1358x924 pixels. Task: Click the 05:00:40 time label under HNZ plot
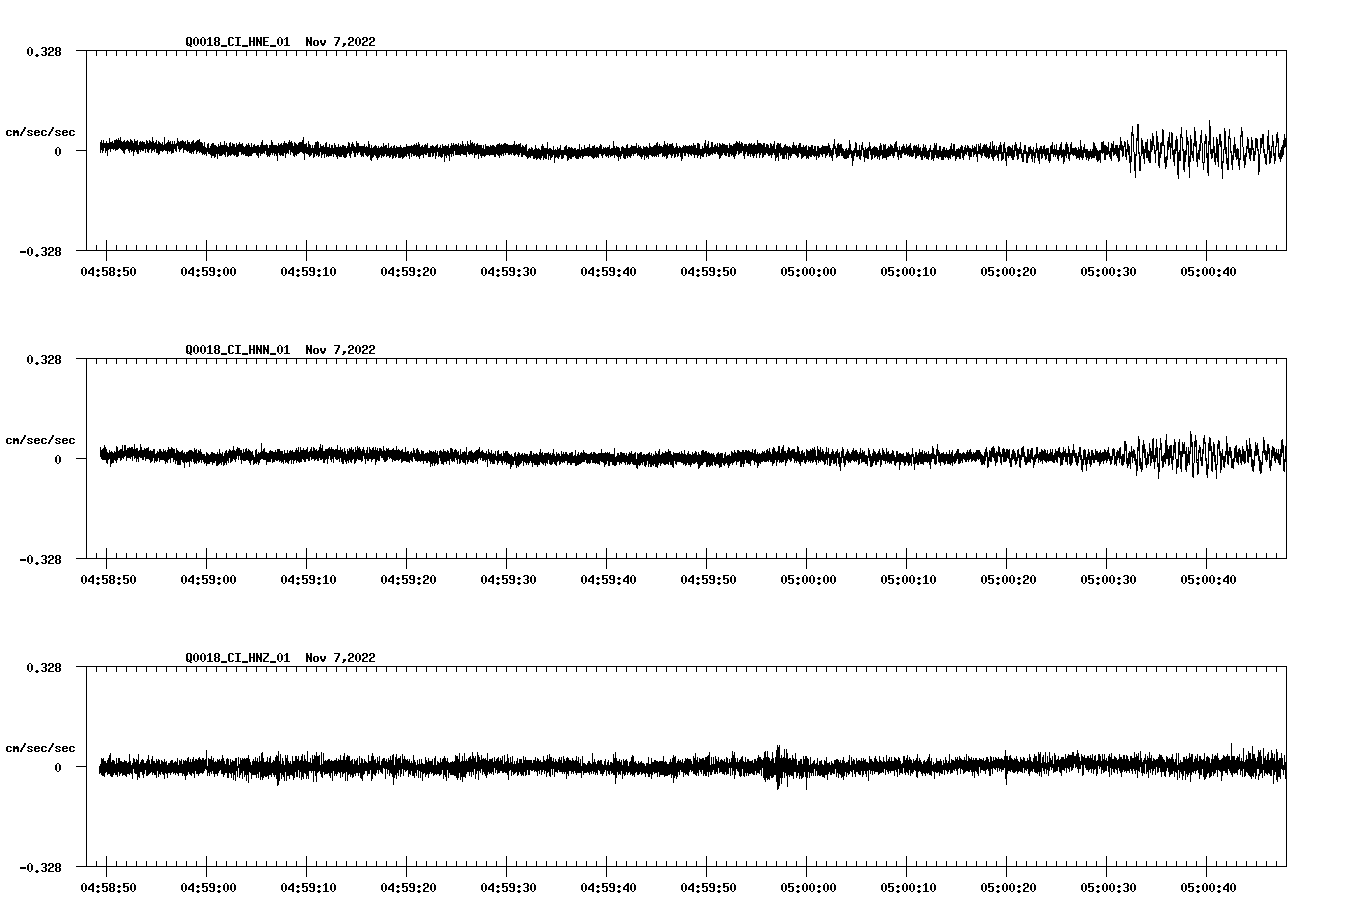pos(1209,888)
